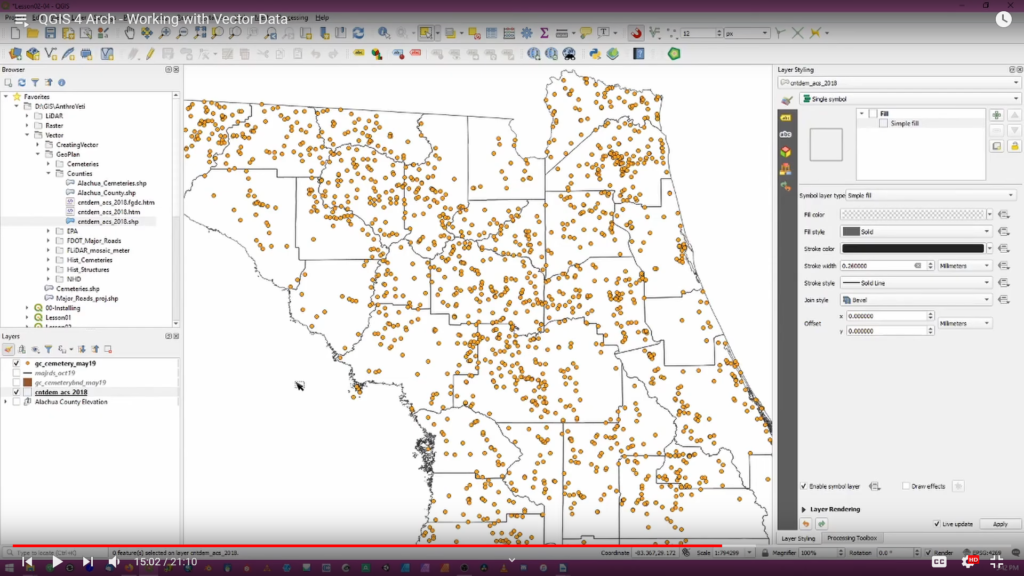Open the Join style Bevel dropdown
The width and height of the screenshot is (1024, 576).
click(916, 300)
